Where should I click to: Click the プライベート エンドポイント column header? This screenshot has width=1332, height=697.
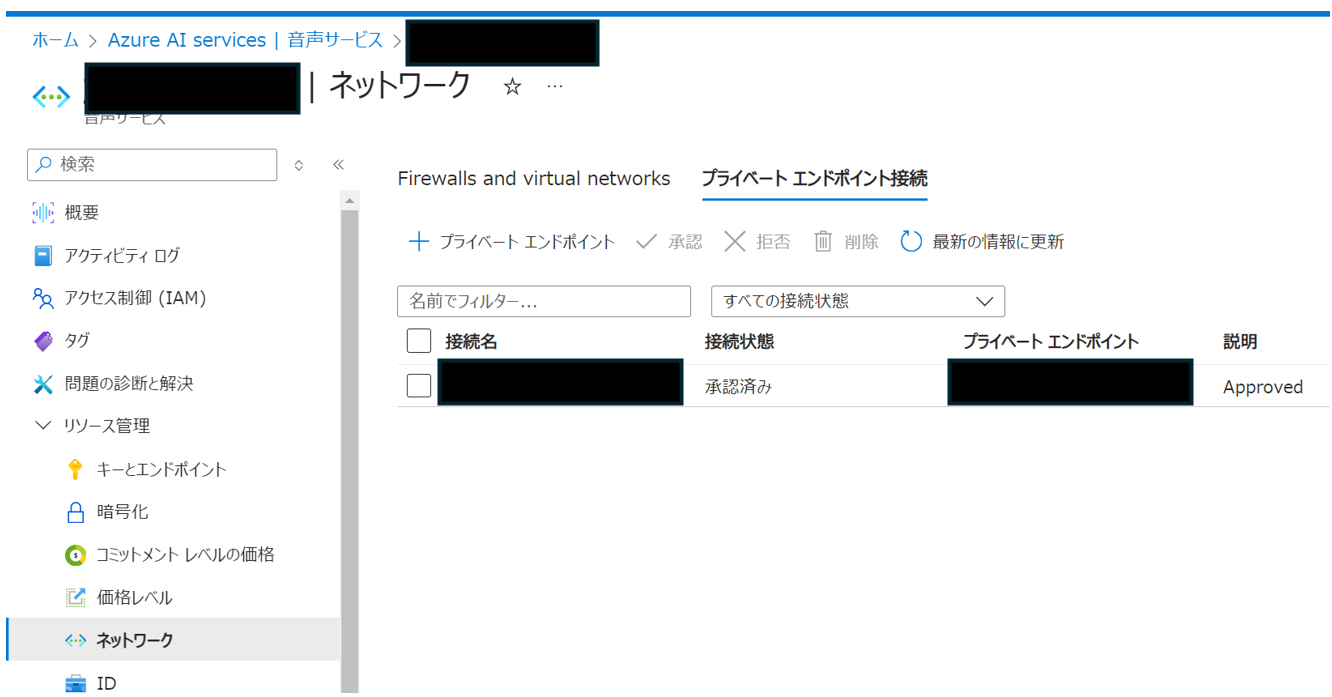[1051, 342]
